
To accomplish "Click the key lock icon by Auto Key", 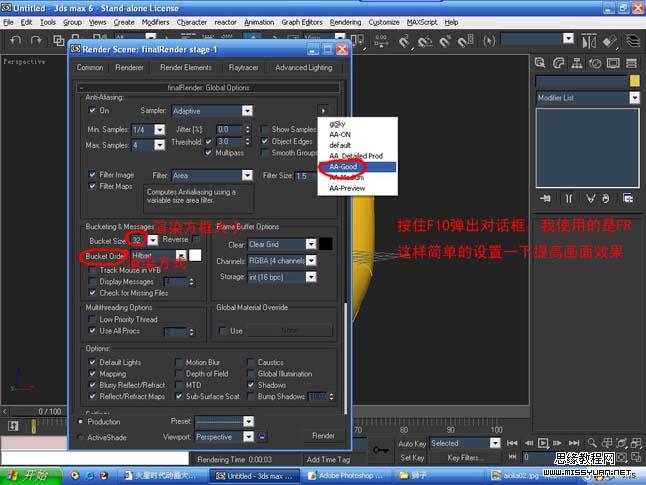I will [x=381, y=450].
